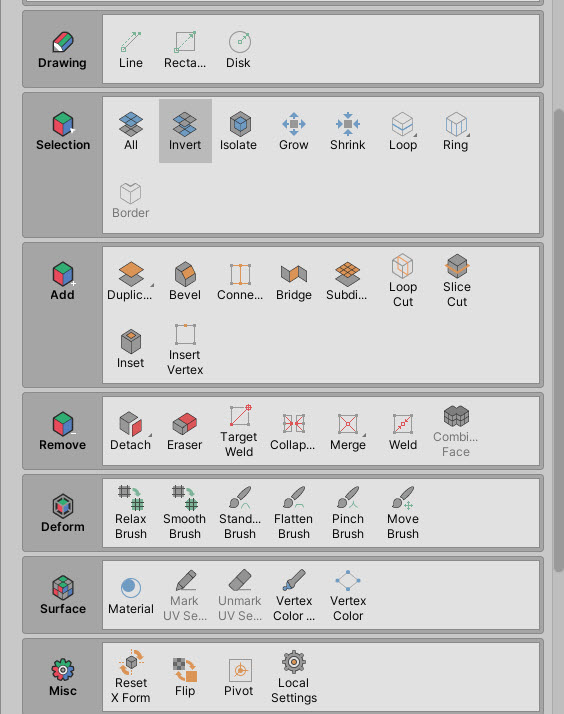Image resolution: width=564 pixels, height=714 pixels.
Task: Subdivide the selection
Action: [x=347, y=281]
